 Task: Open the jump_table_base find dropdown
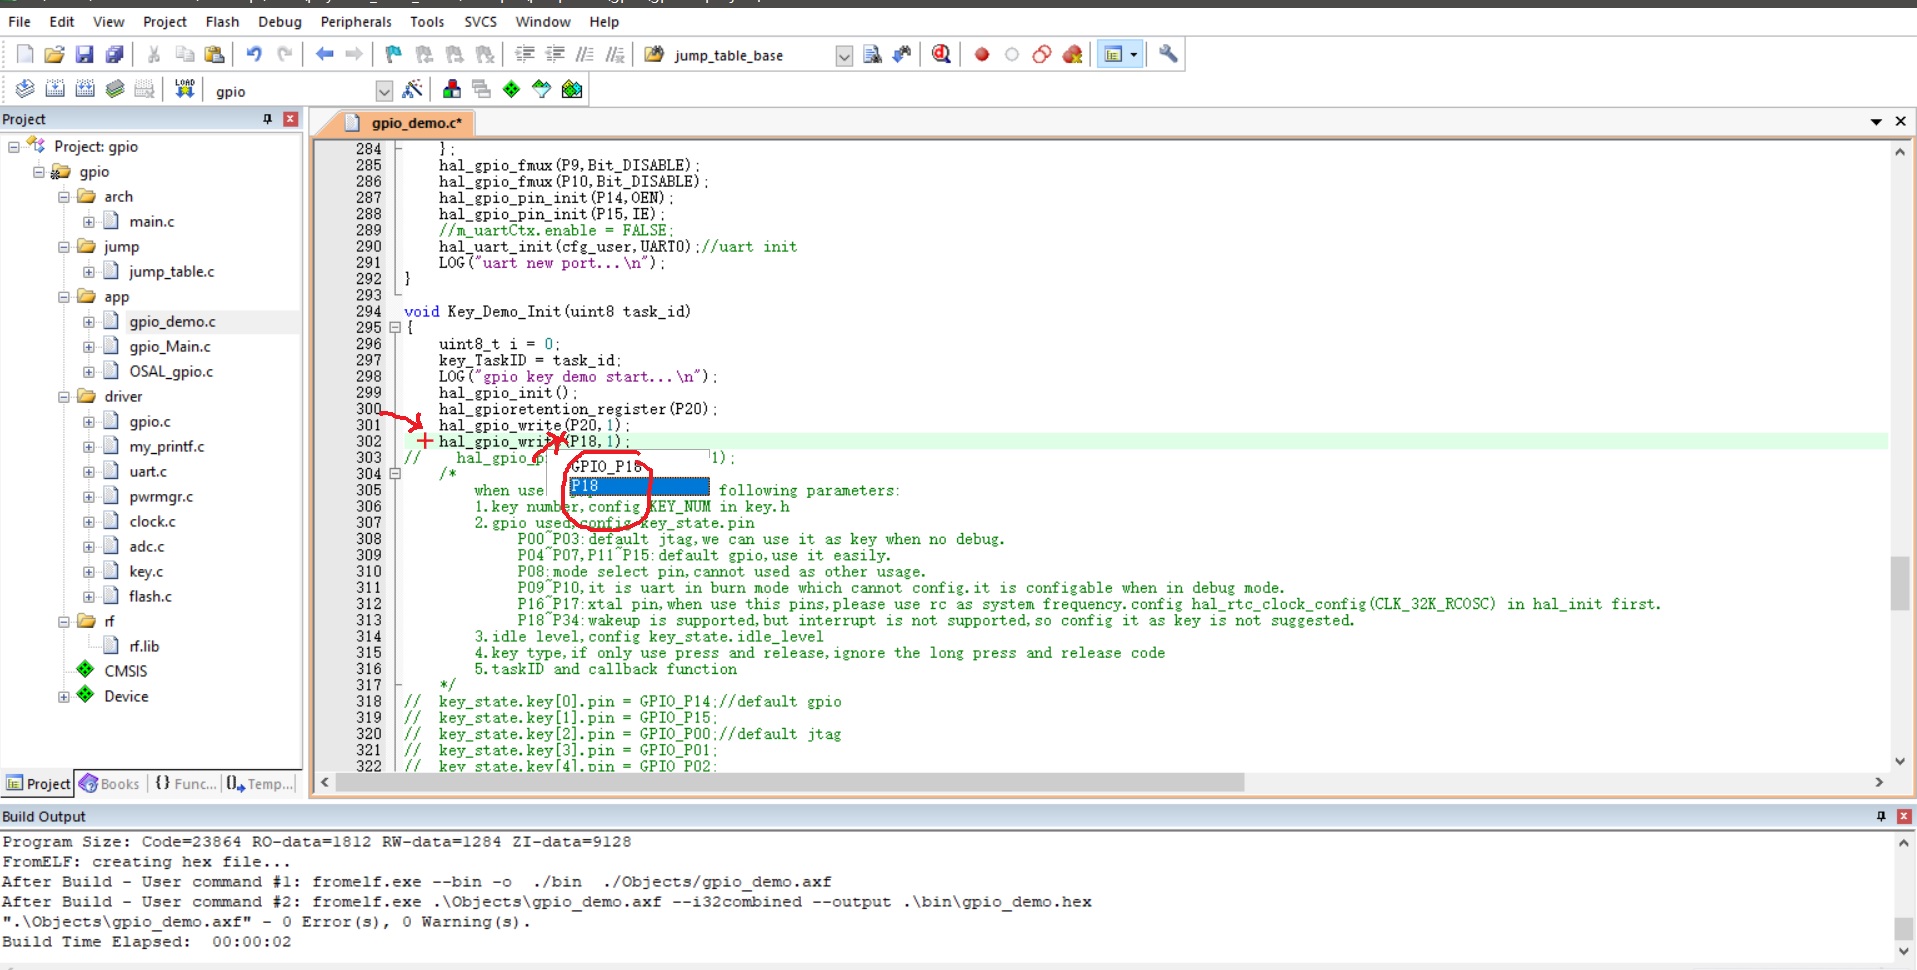tap(844, 56)
